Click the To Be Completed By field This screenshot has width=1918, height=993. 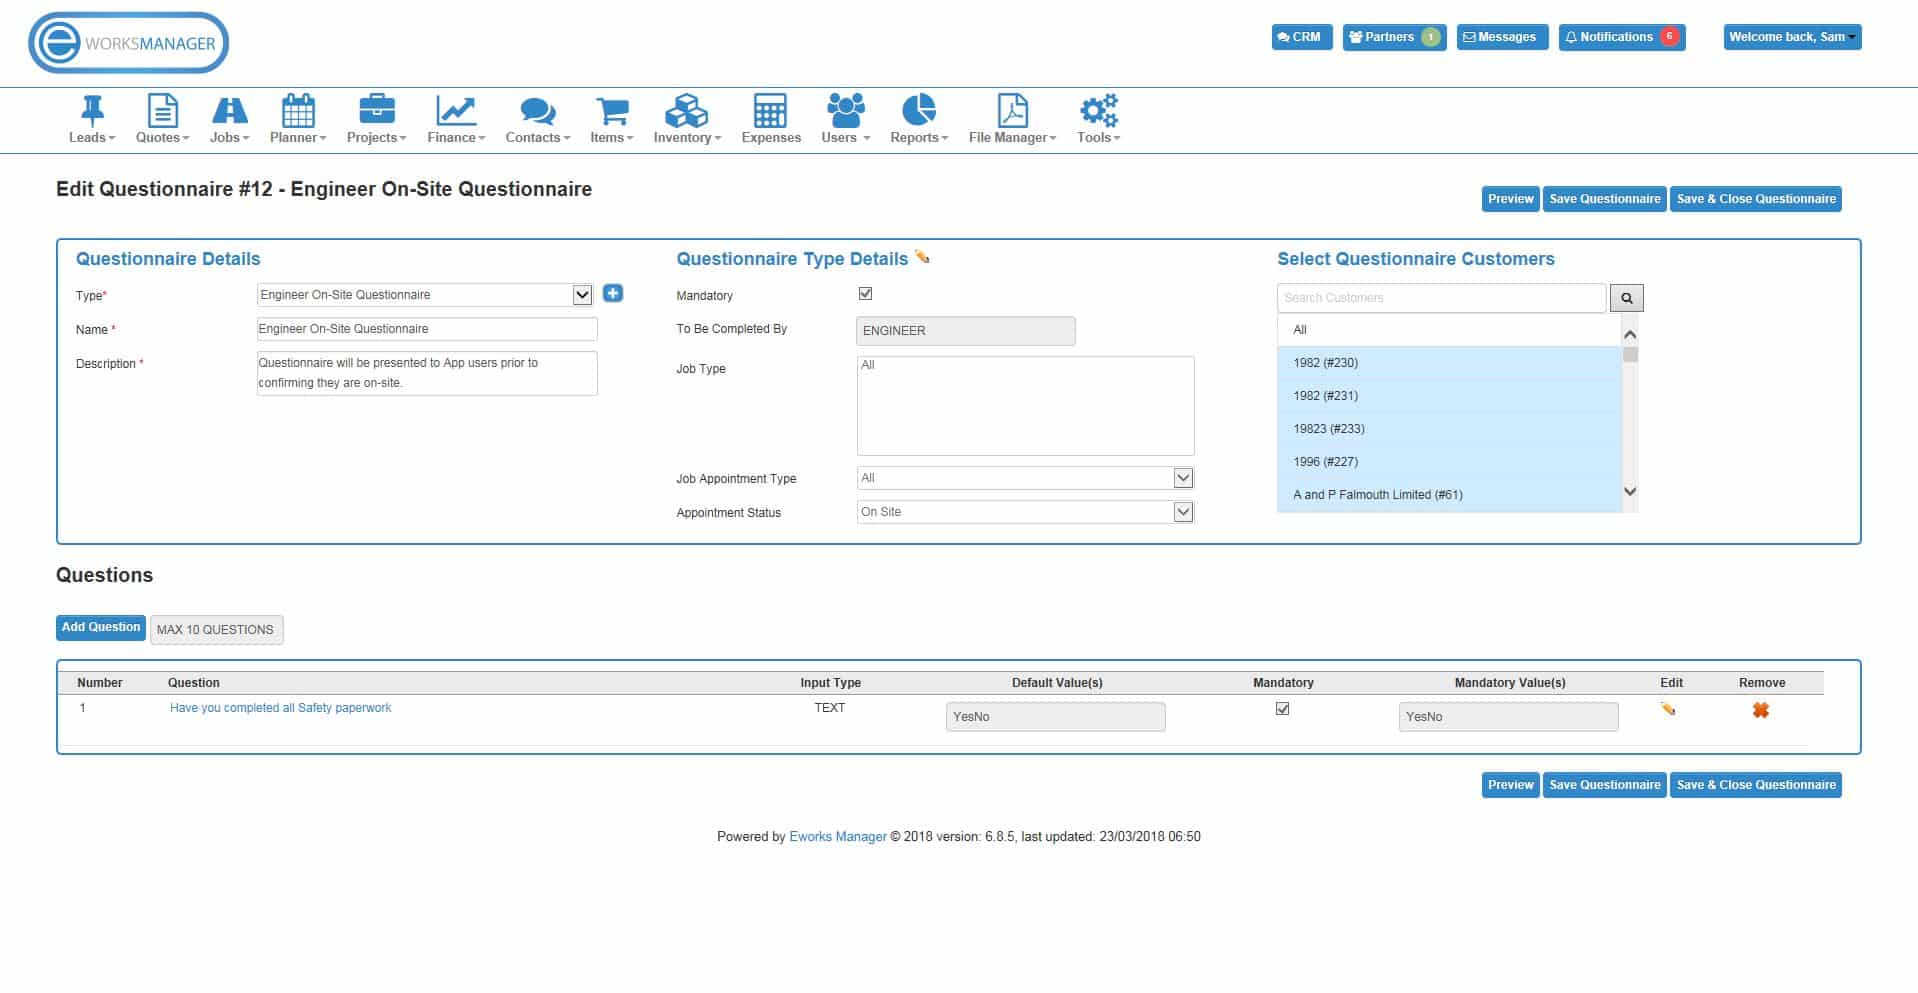[966, 331]
